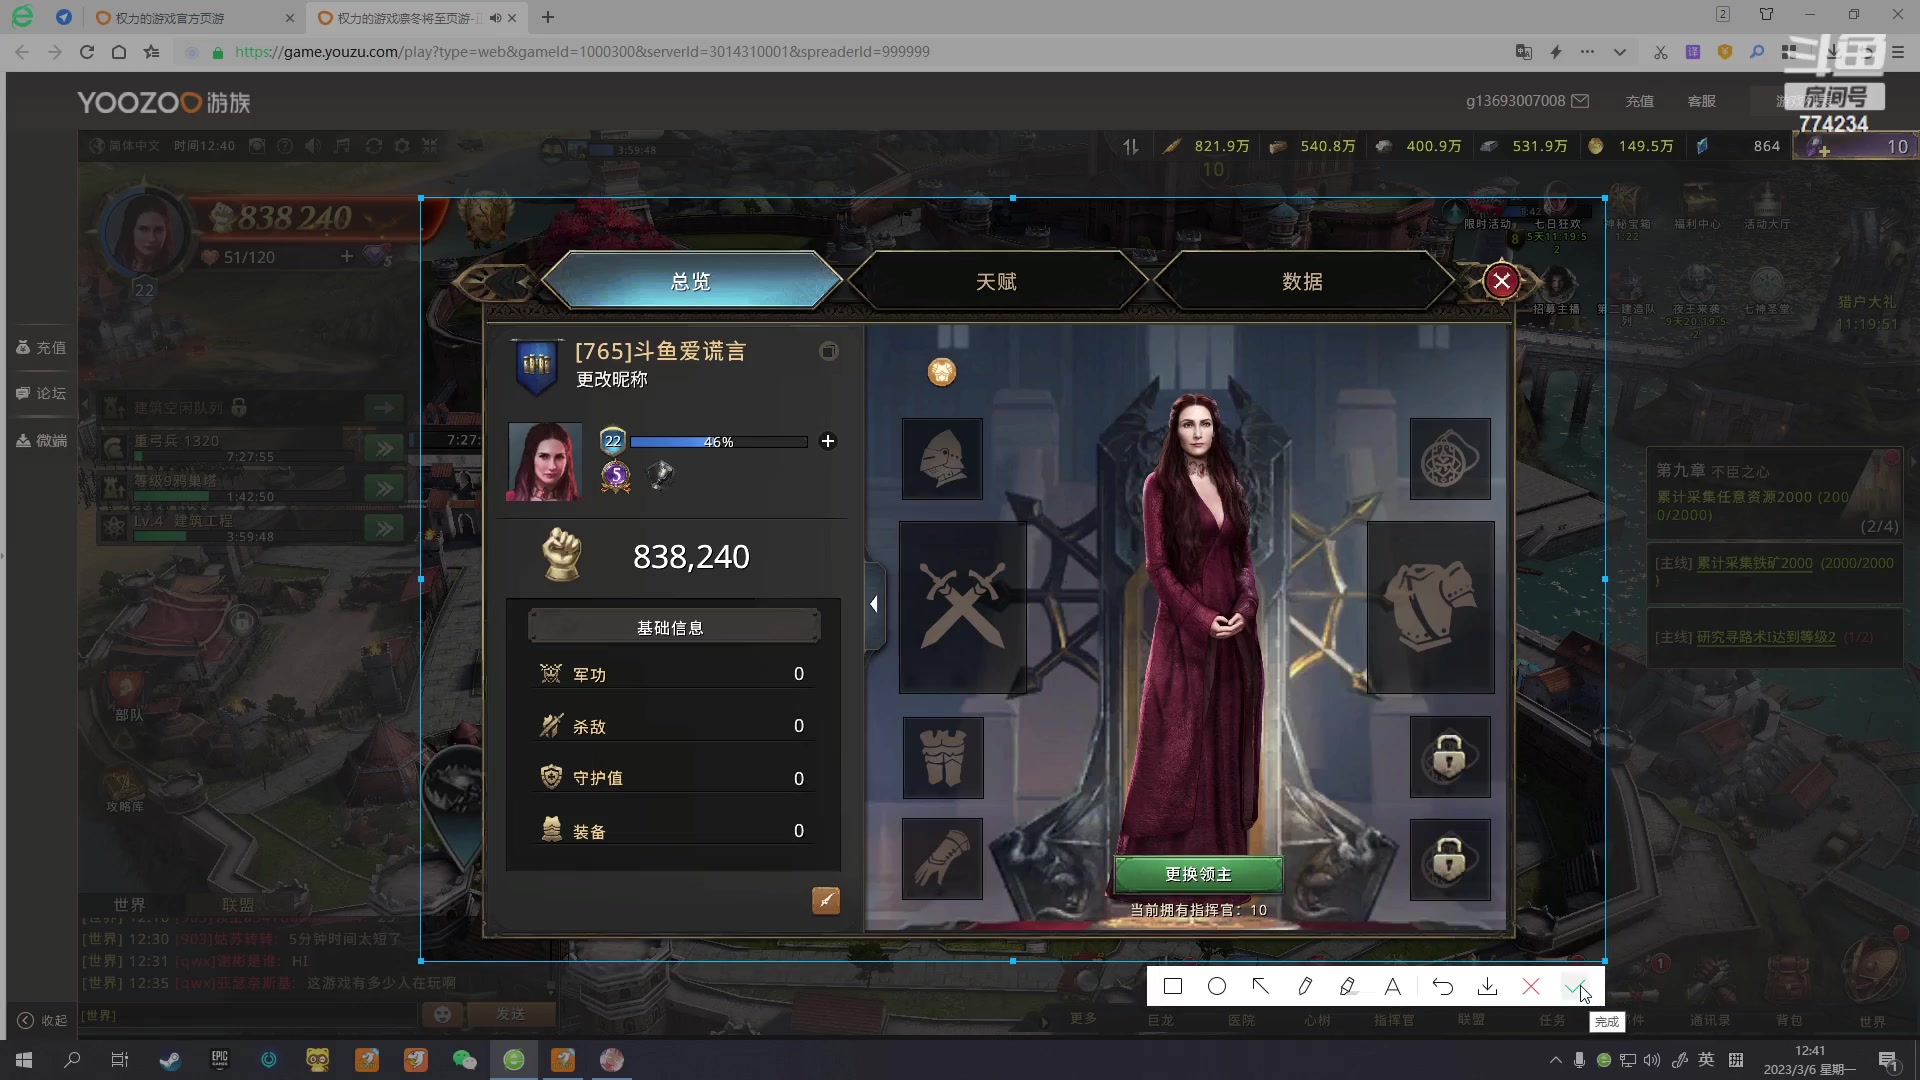The height and width of the screenshot is (1080, 1920).
Task: Click the leg armor equipment slot
Action: click(943, 758)
